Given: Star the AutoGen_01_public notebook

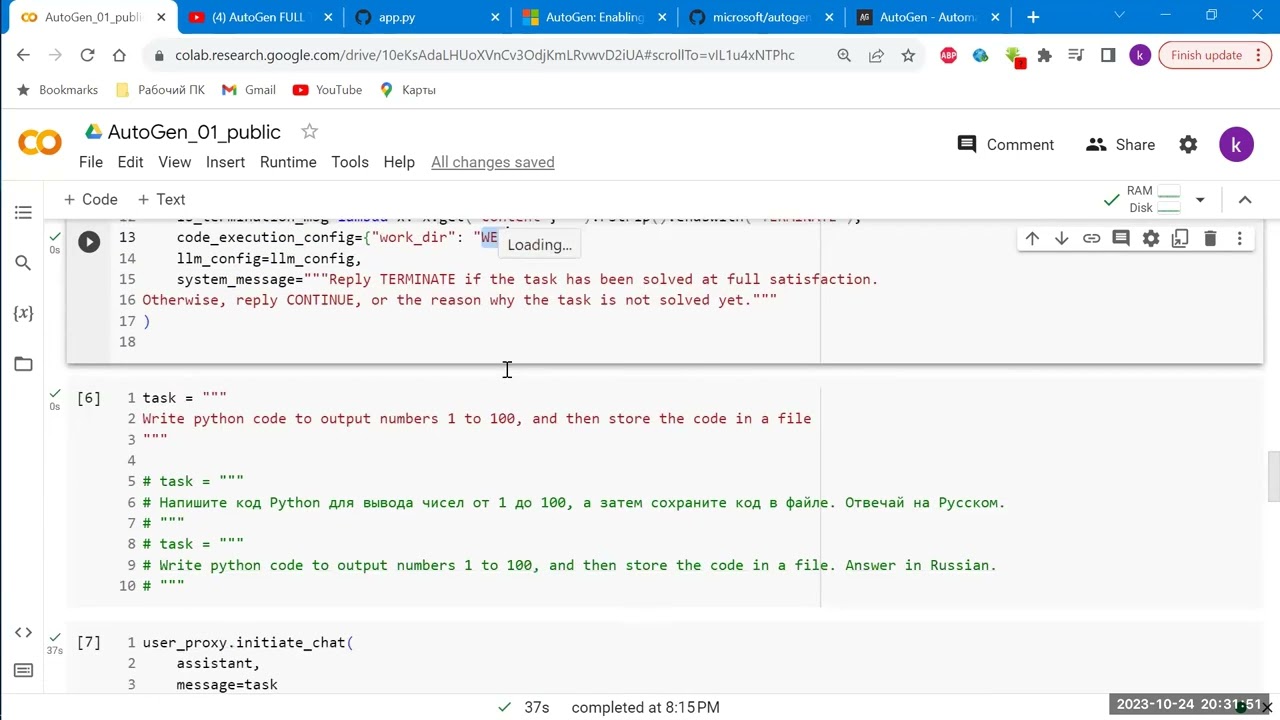Looking at the screenshot, I should 310,132.
